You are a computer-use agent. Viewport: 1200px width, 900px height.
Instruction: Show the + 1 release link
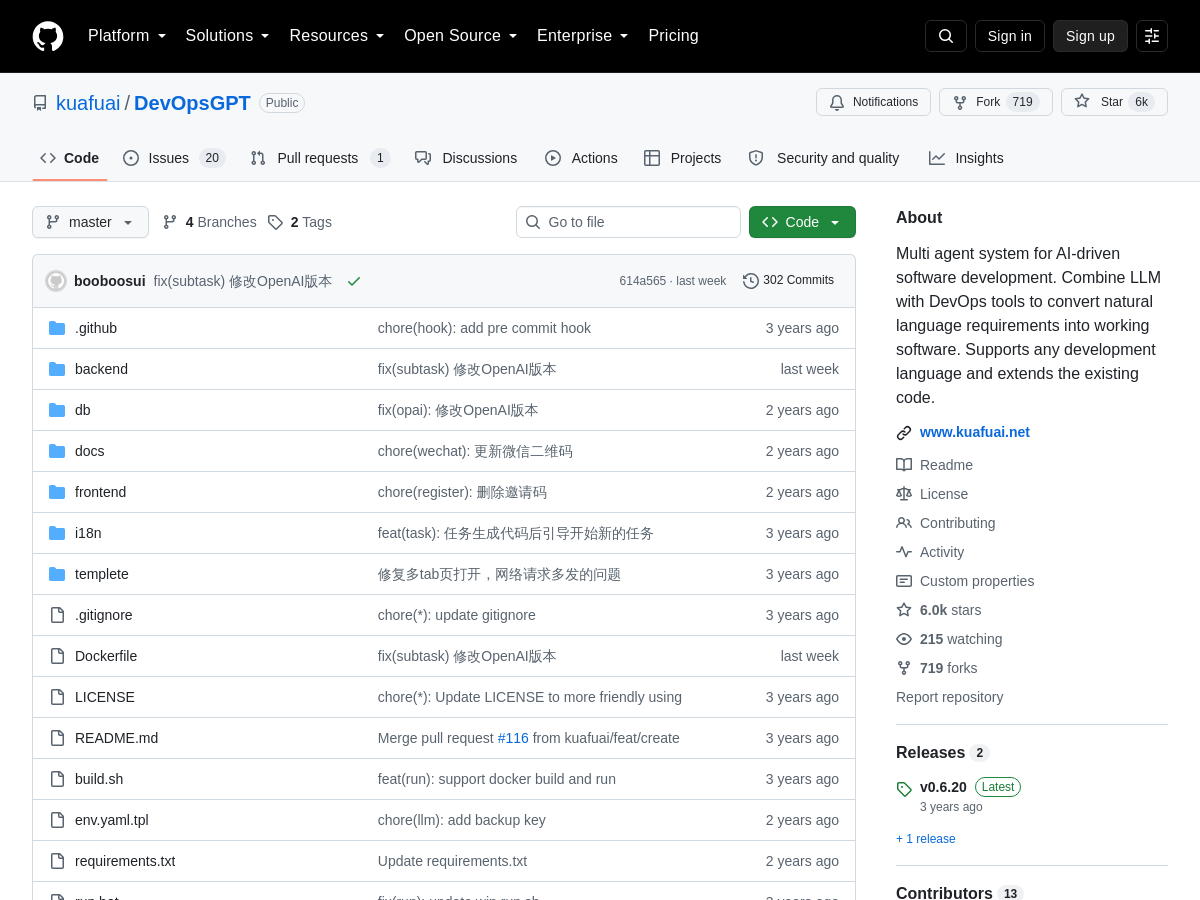(926, 839)
